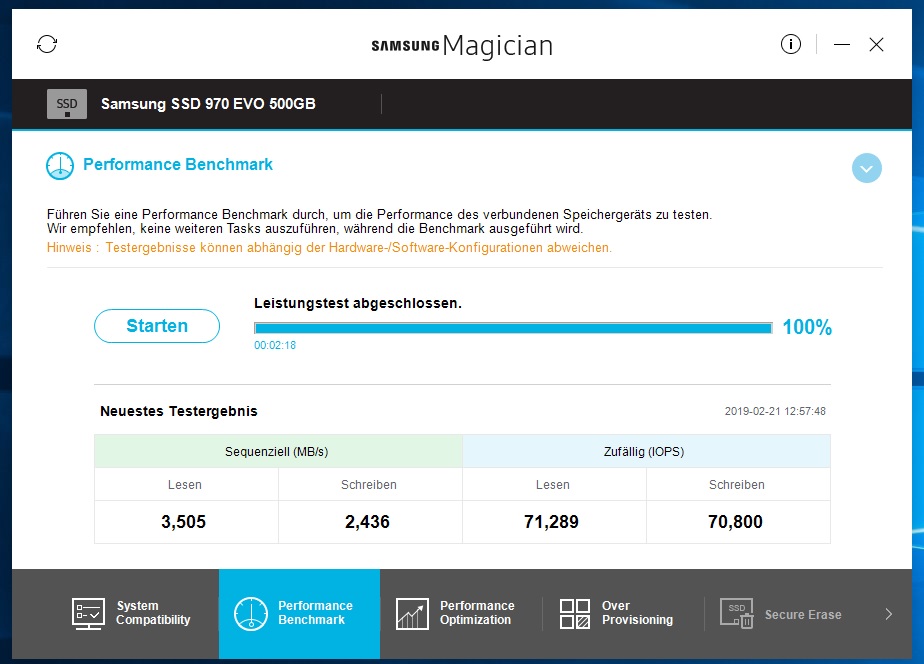Image resolution: width=924 pixels, height=664 pixels.
Task: Select the Performance Benchmark bottom tab
Action: pyautogui.click(x=299, y=613)
